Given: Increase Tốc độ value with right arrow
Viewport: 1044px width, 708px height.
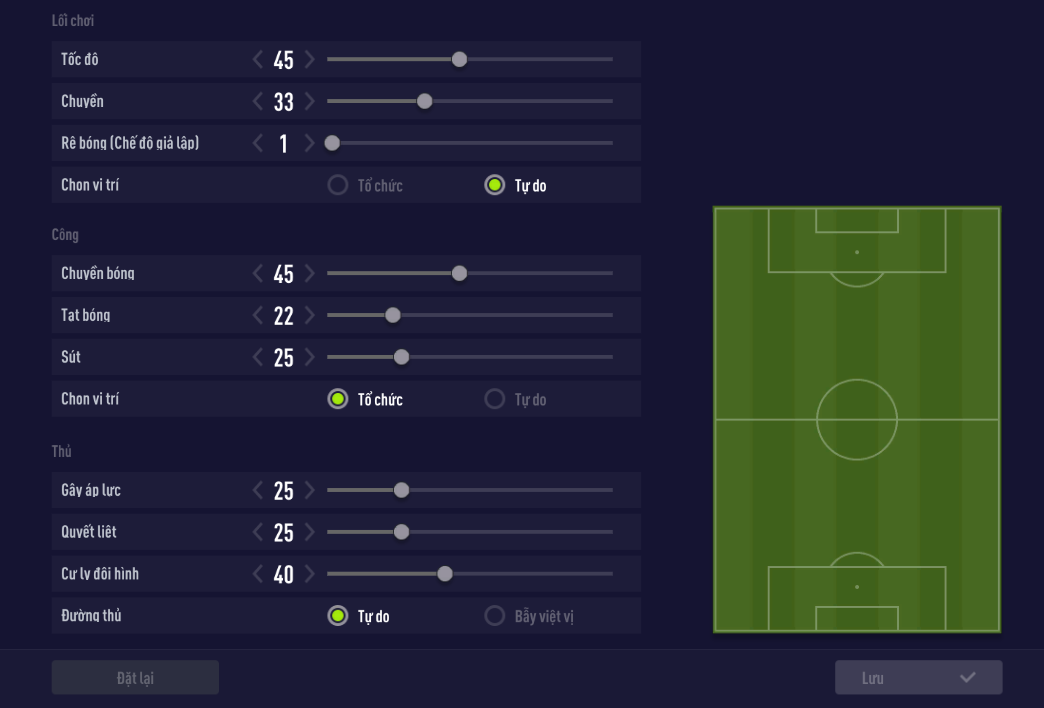Looking at the screenshot, I should pos(310,60).
